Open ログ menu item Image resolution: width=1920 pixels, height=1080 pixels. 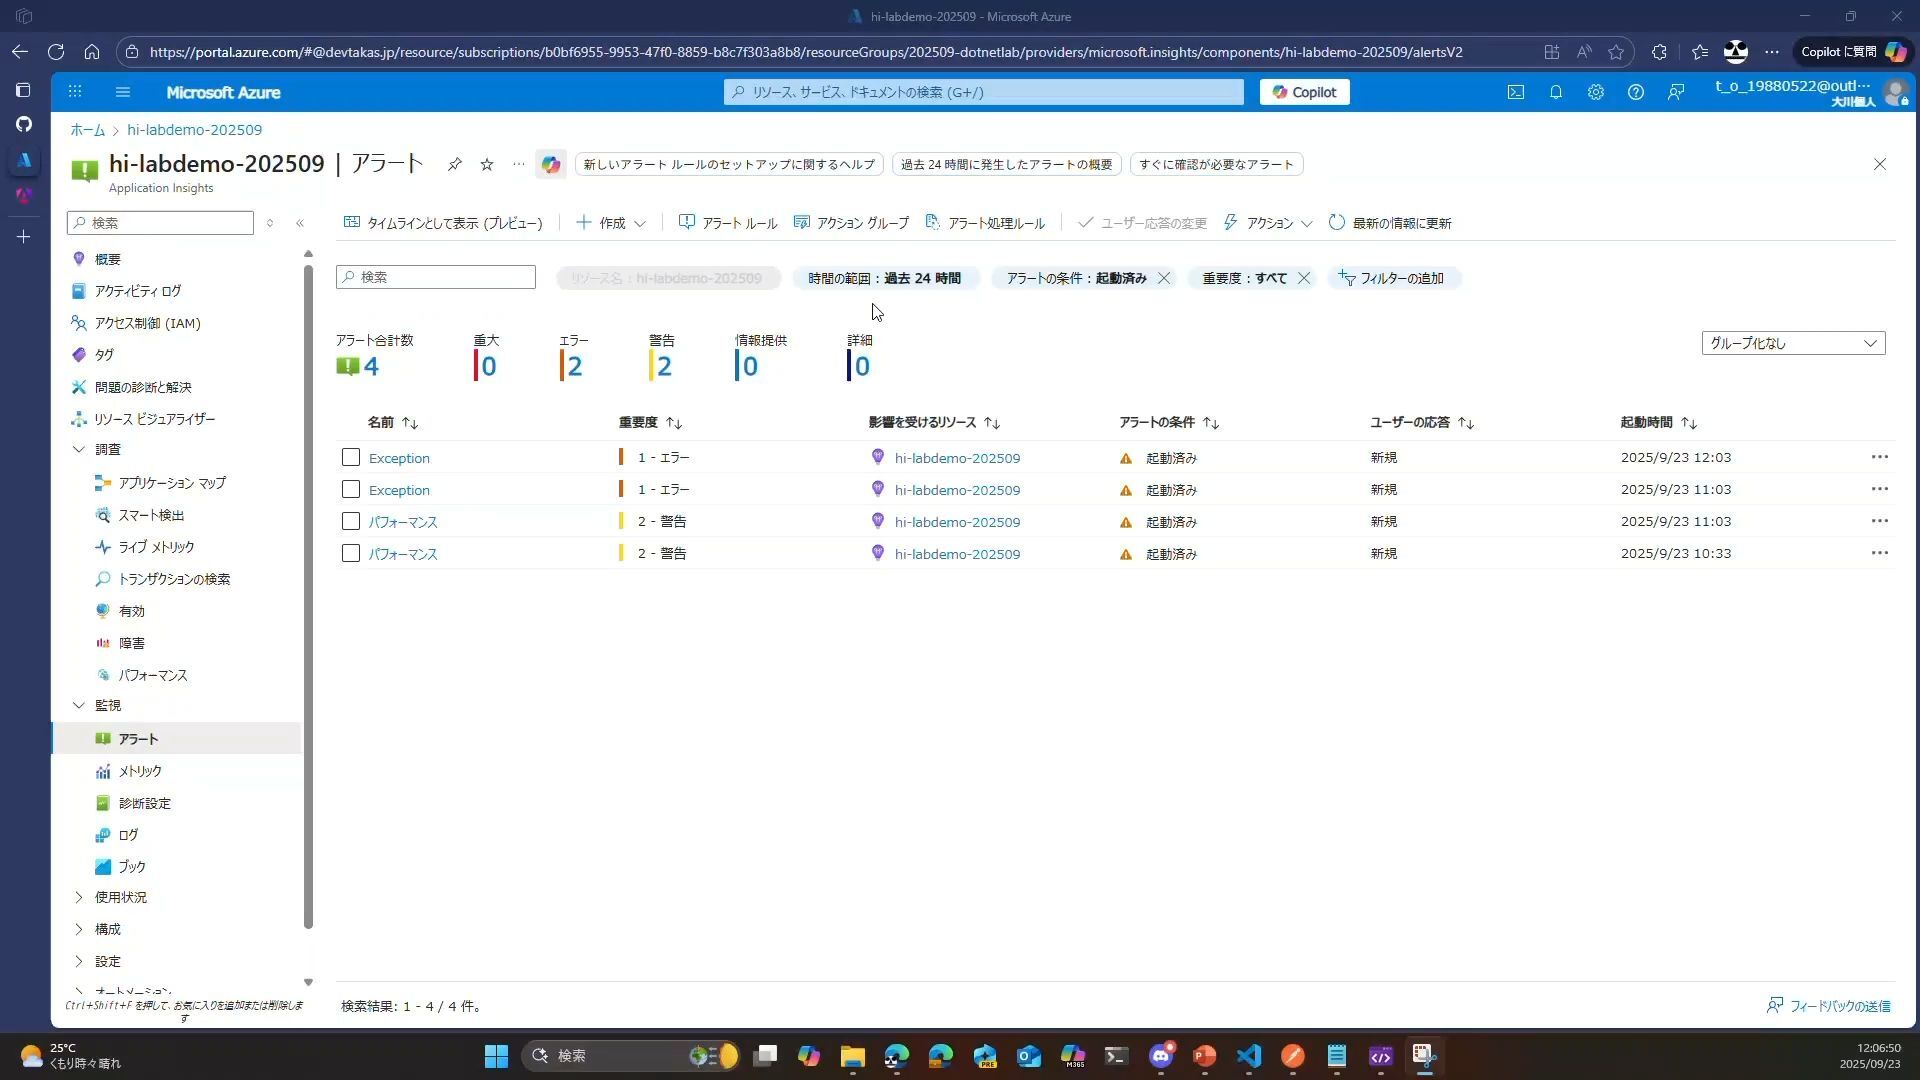(128, 835)
